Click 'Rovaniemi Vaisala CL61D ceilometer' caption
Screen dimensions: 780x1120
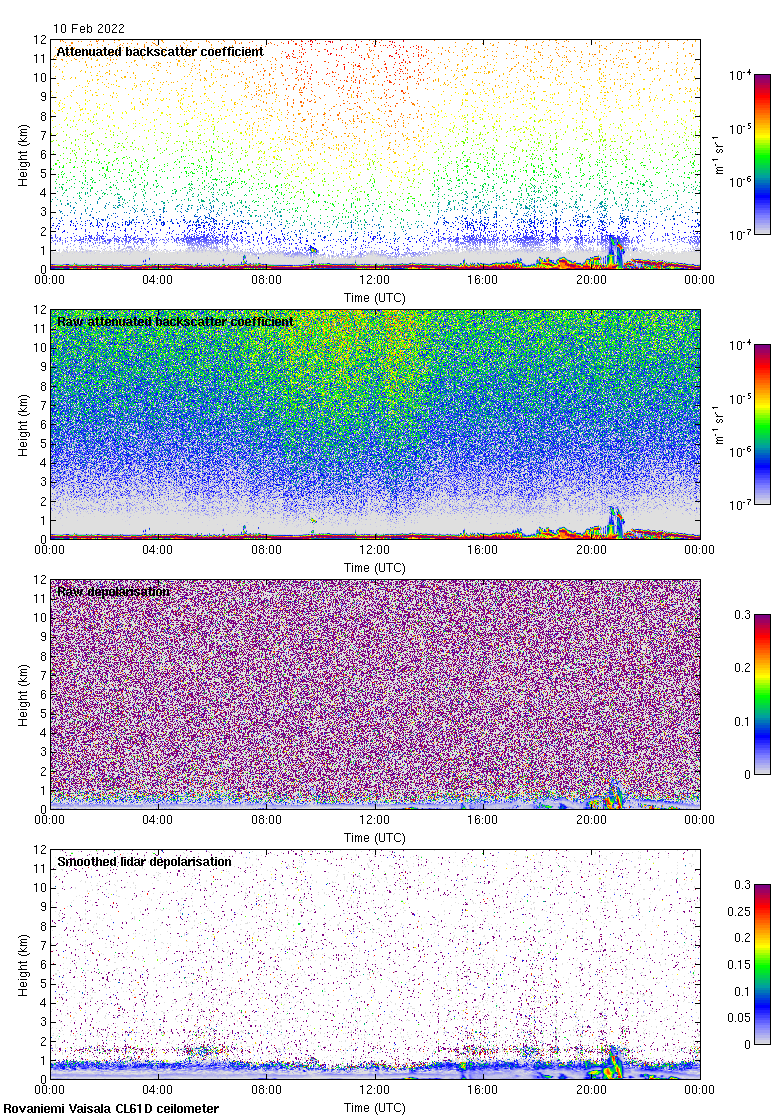[x=111, y=1109]
